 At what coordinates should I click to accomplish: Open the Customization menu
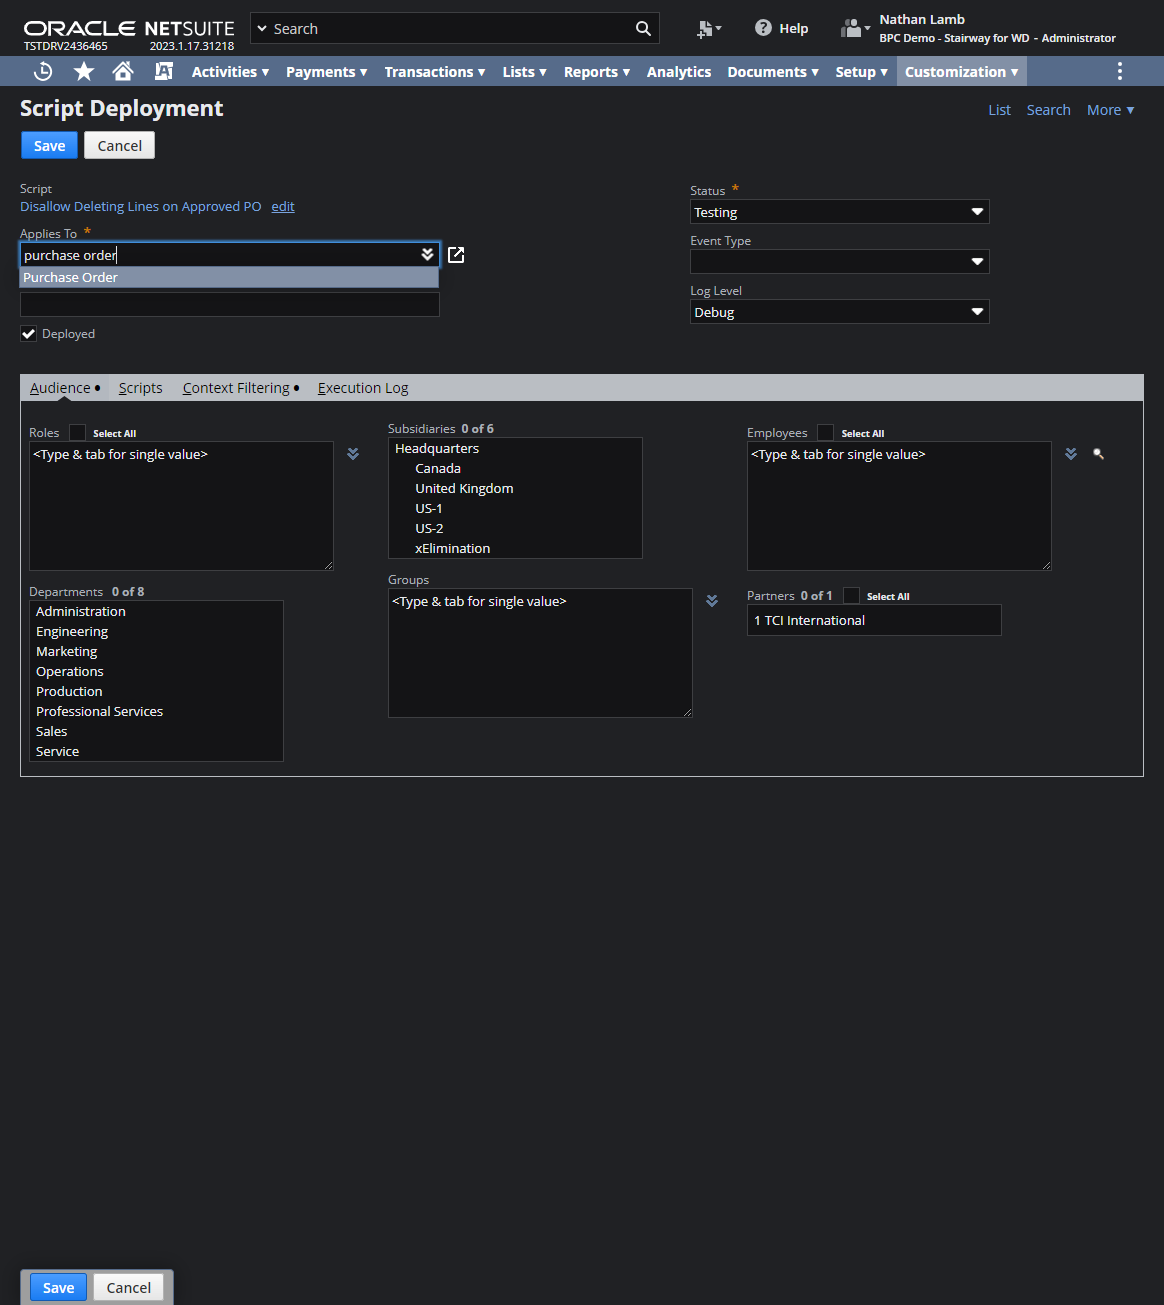coord(962,71)
